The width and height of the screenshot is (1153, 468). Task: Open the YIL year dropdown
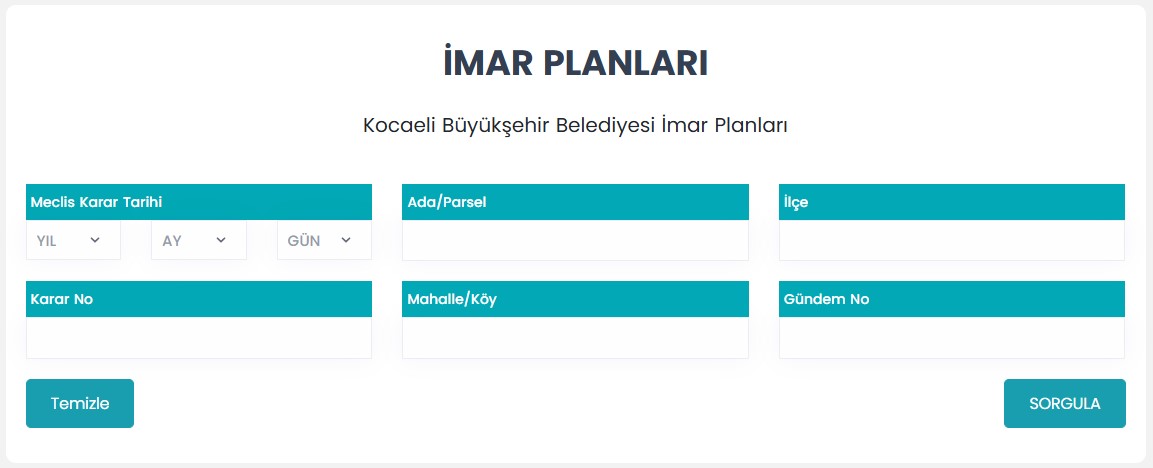pos(73,241)
